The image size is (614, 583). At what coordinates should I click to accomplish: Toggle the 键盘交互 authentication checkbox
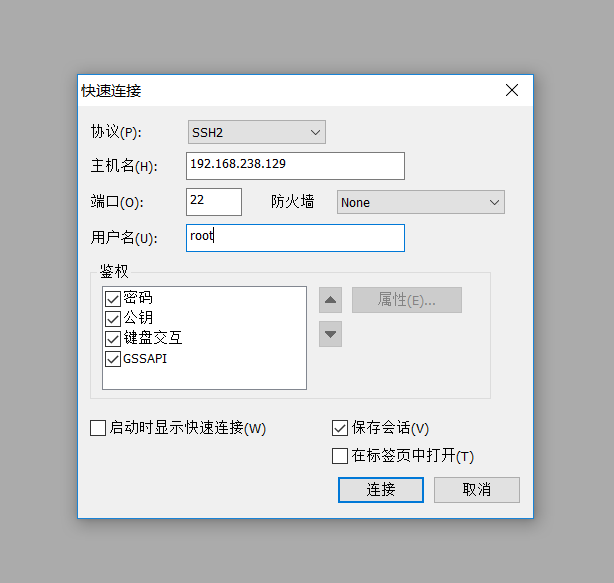[x=113, y=339]
